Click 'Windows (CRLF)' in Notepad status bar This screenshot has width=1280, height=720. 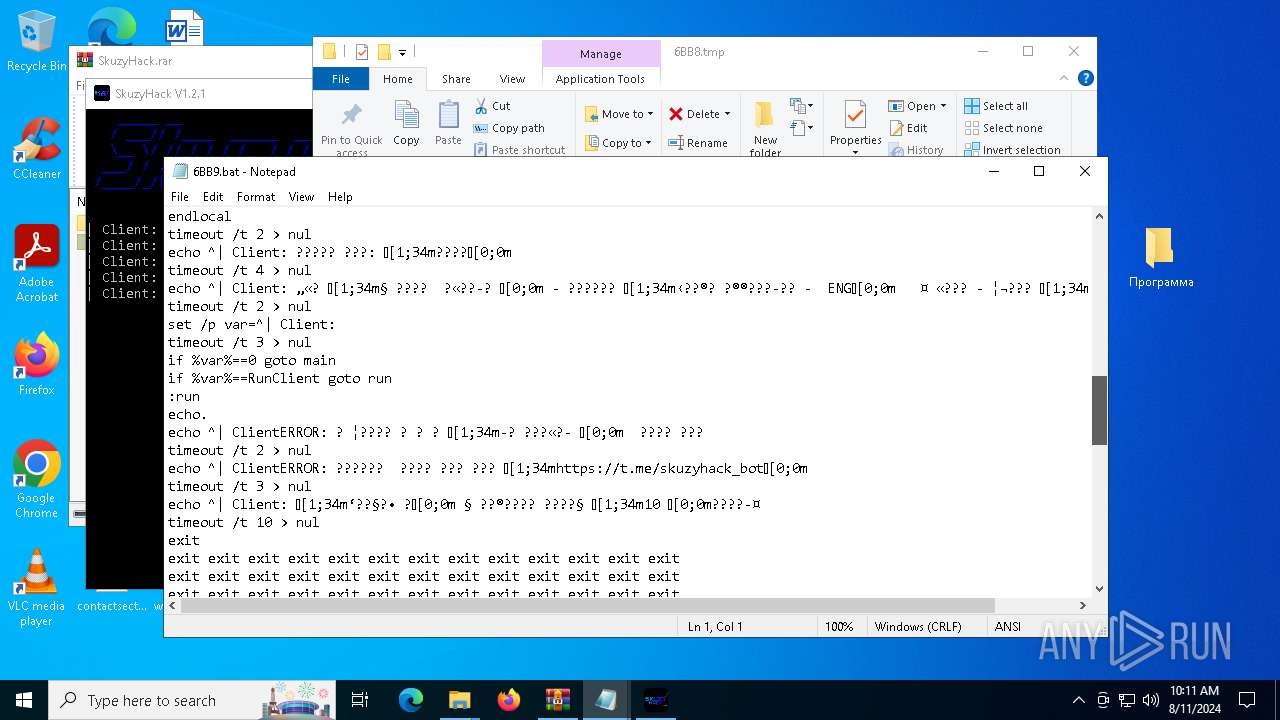click(918, 626)
